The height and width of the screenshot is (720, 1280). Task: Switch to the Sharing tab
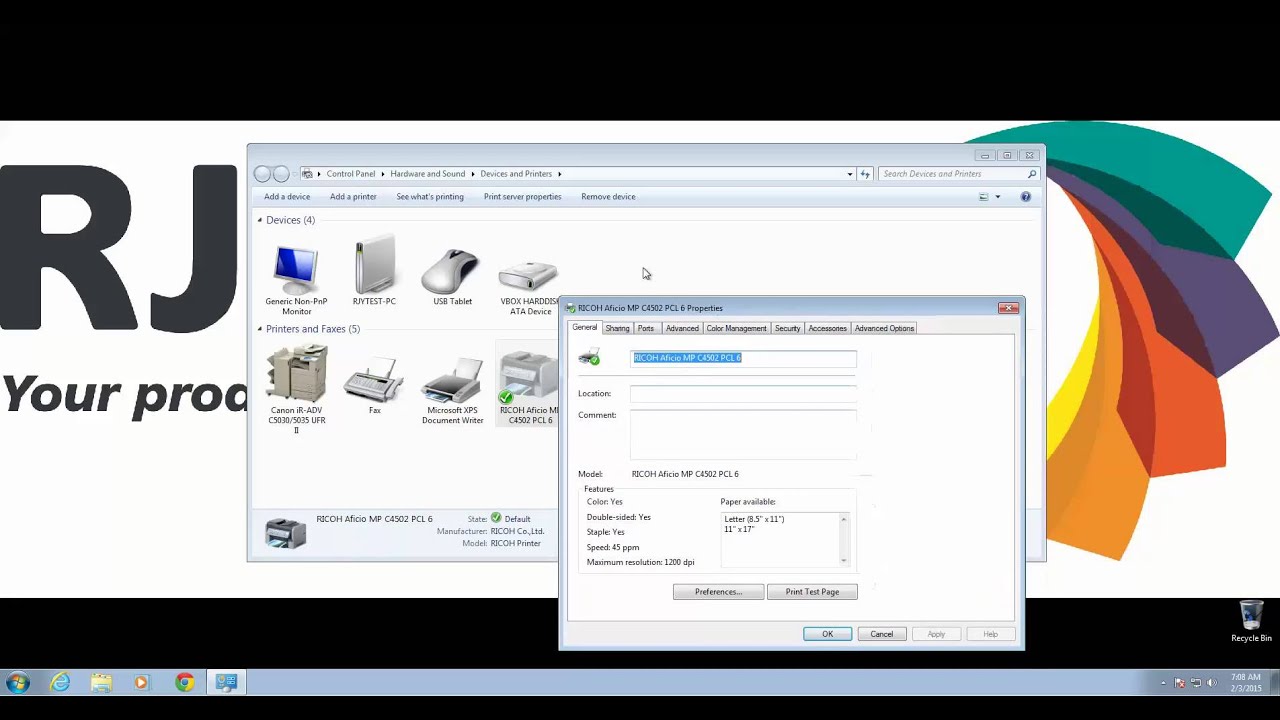click(617, 328)
